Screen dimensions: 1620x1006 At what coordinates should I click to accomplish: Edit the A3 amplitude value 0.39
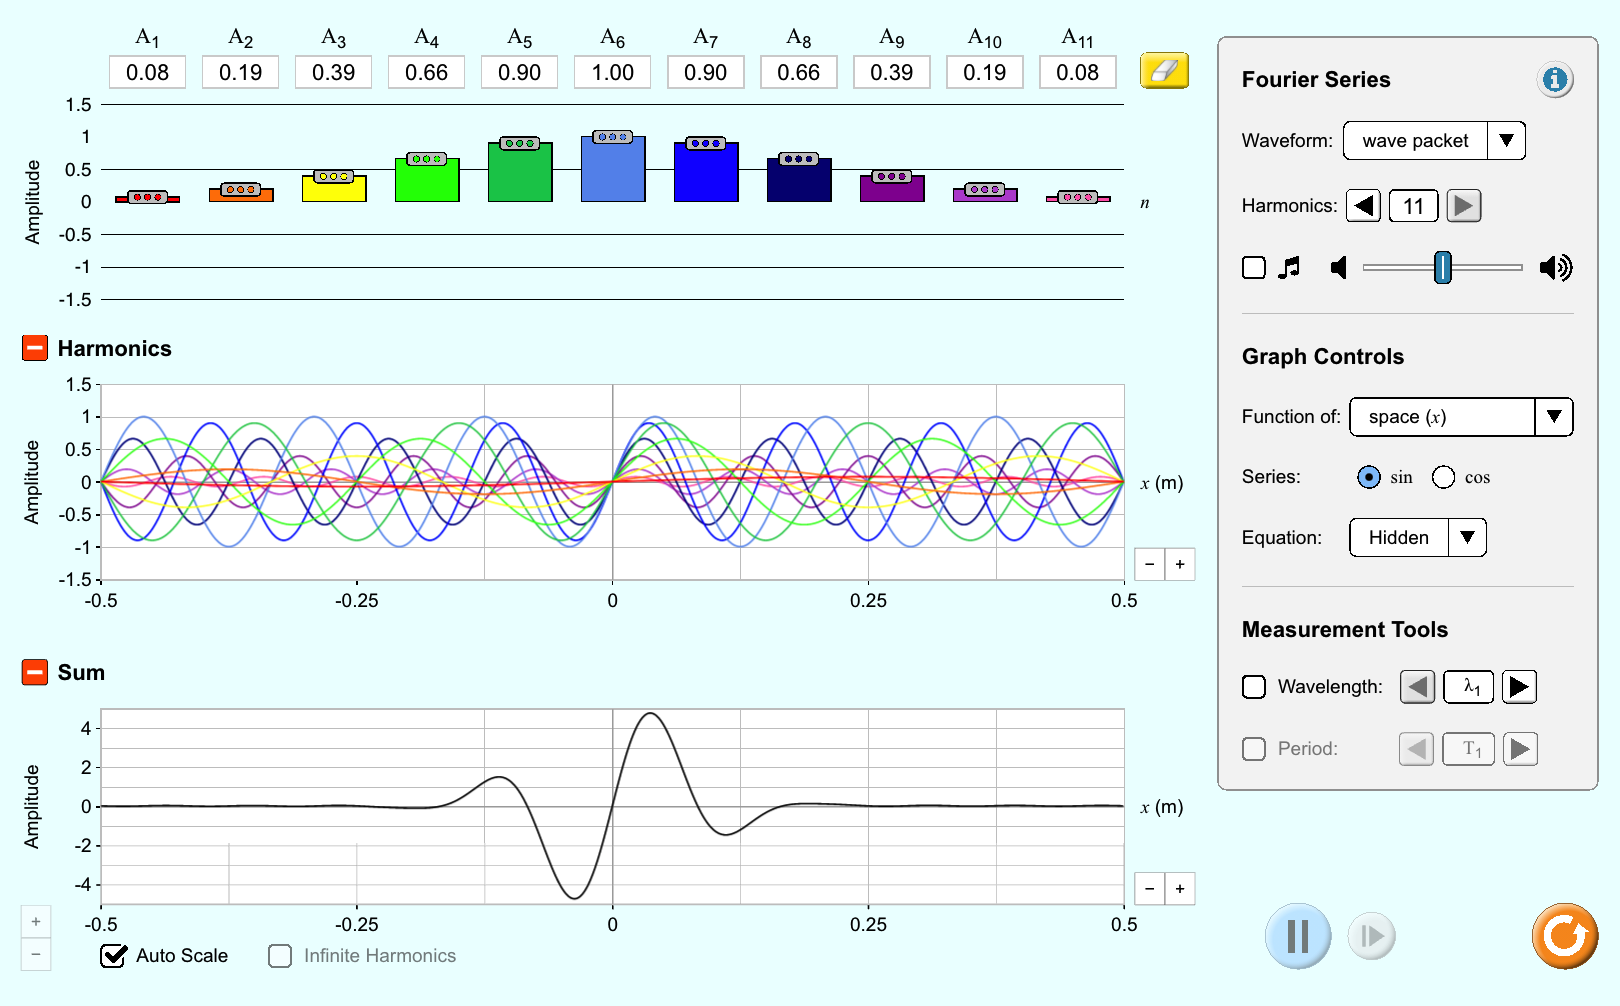pyautogui.click(x=333, y=73)
